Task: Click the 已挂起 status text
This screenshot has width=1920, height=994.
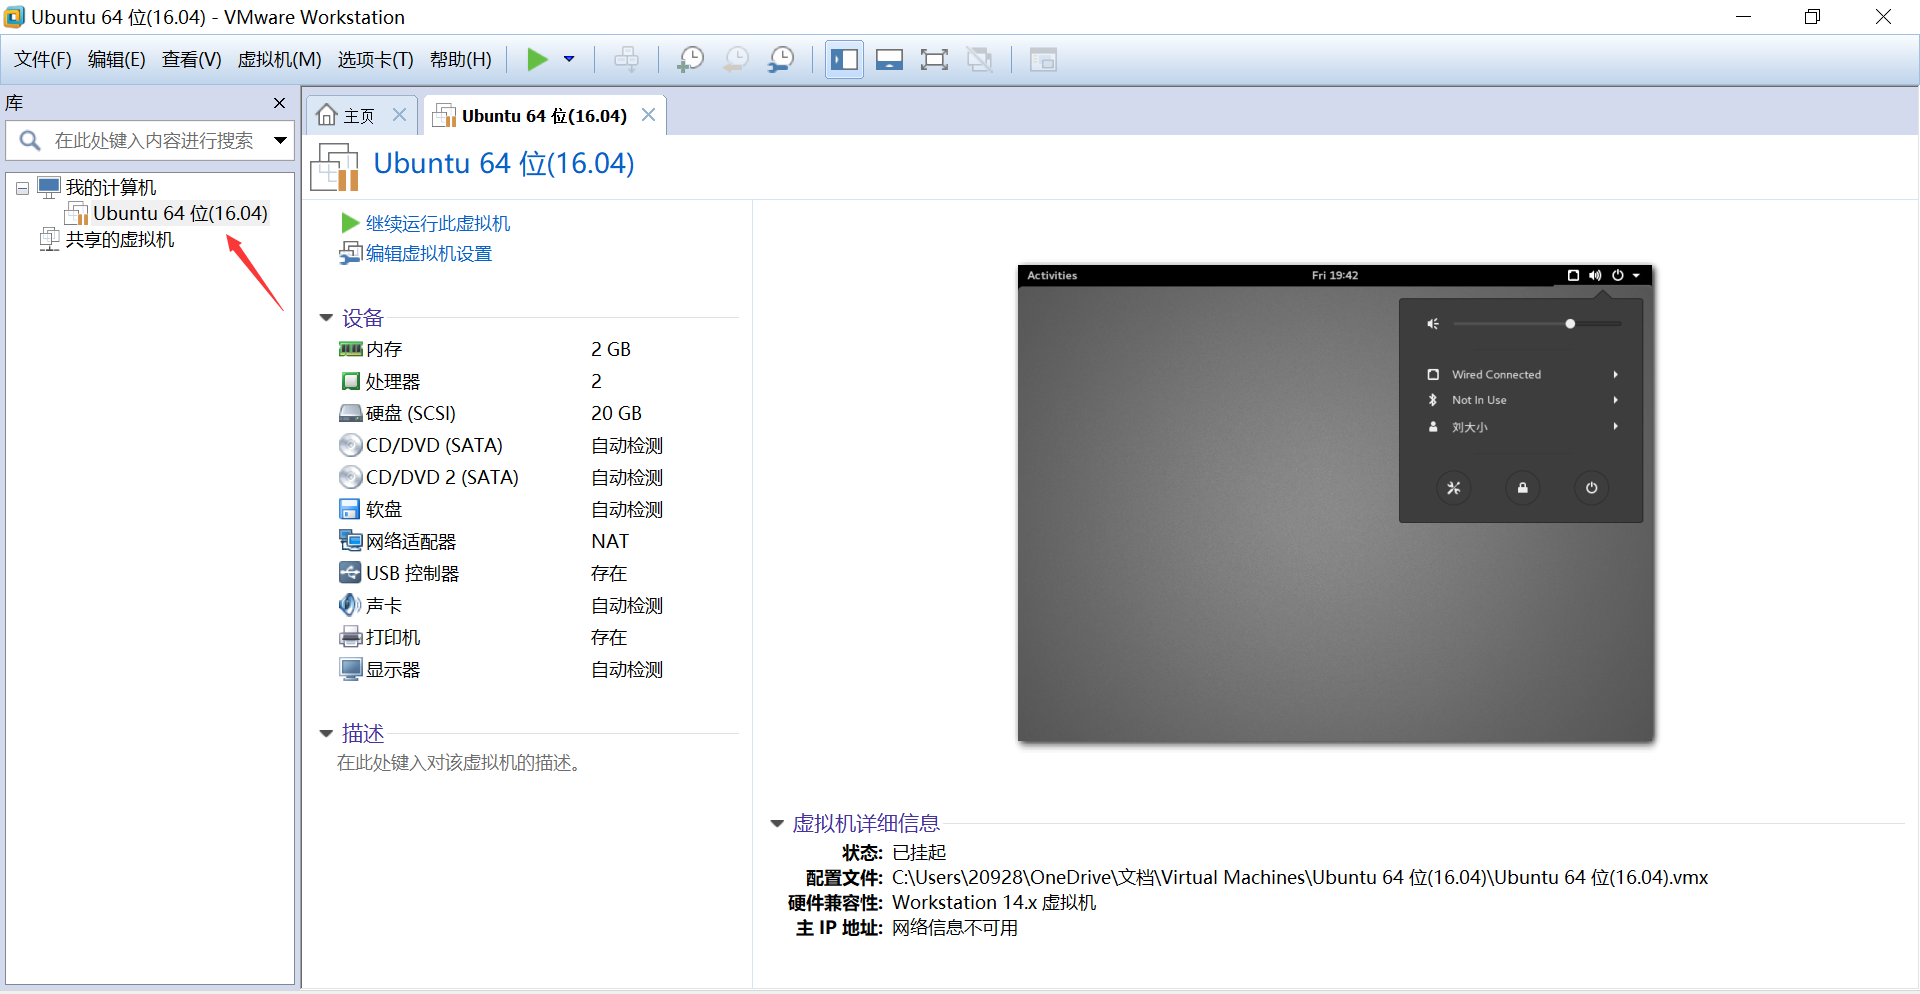Action: tap(919, 852)
